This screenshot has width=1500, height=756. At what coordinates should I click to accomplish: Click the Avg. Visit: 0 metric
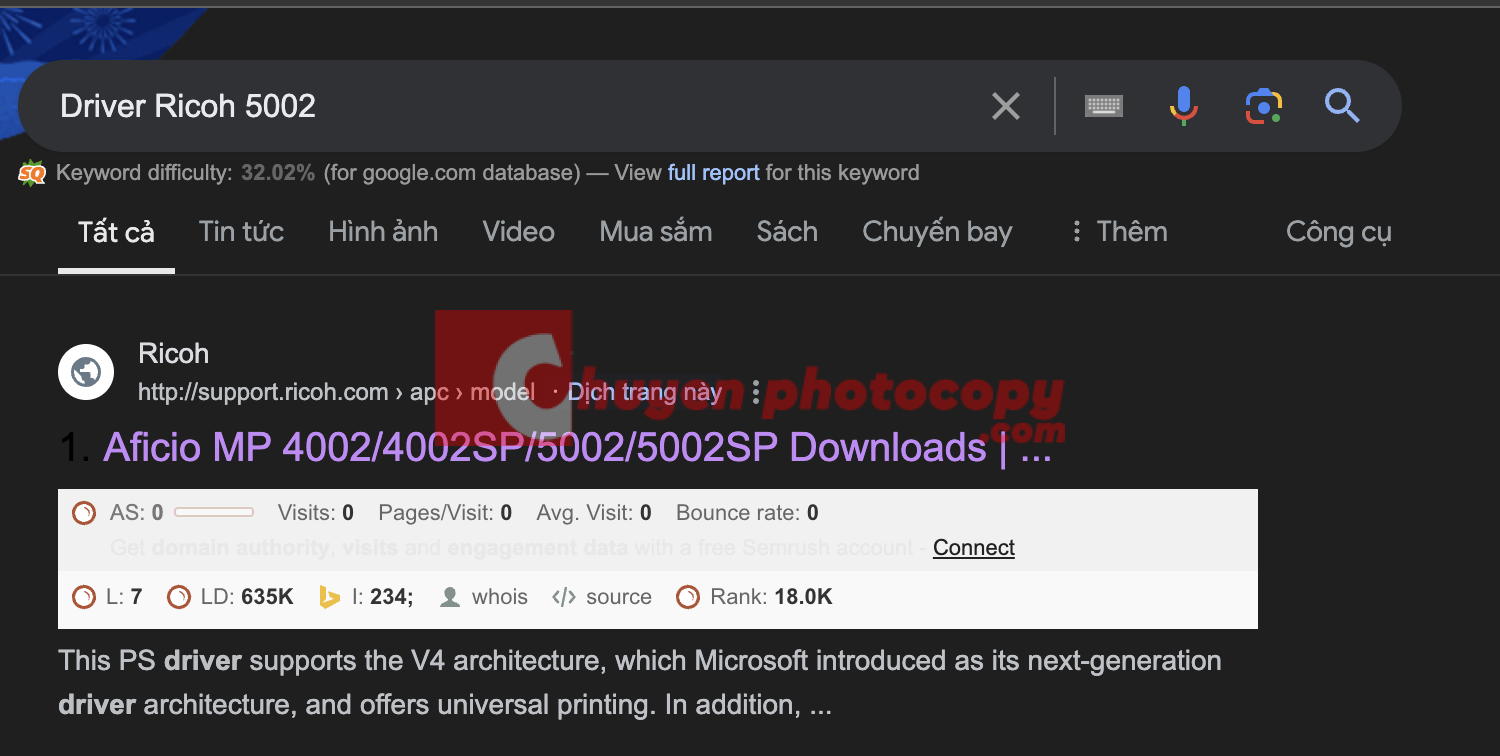(x=594, y=513)
